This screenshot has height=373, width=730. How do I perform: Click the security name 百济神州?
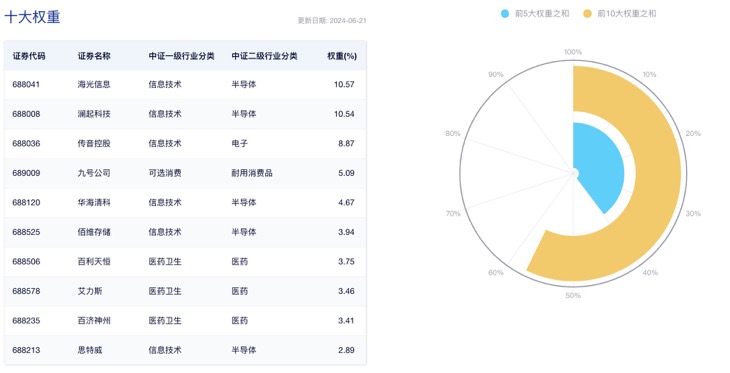[94, 321]
